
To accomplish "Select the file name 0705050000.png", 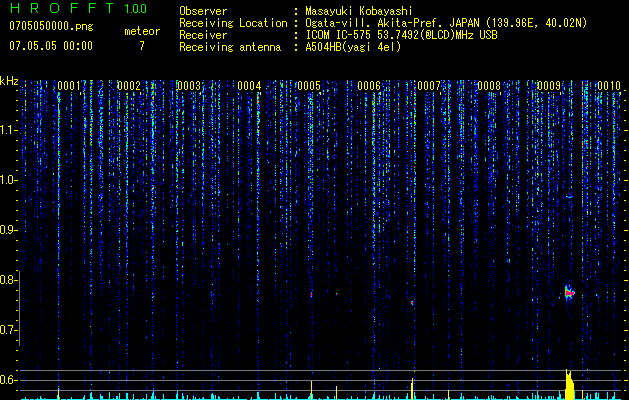I will pyautogui.click(x=51, y=26).
